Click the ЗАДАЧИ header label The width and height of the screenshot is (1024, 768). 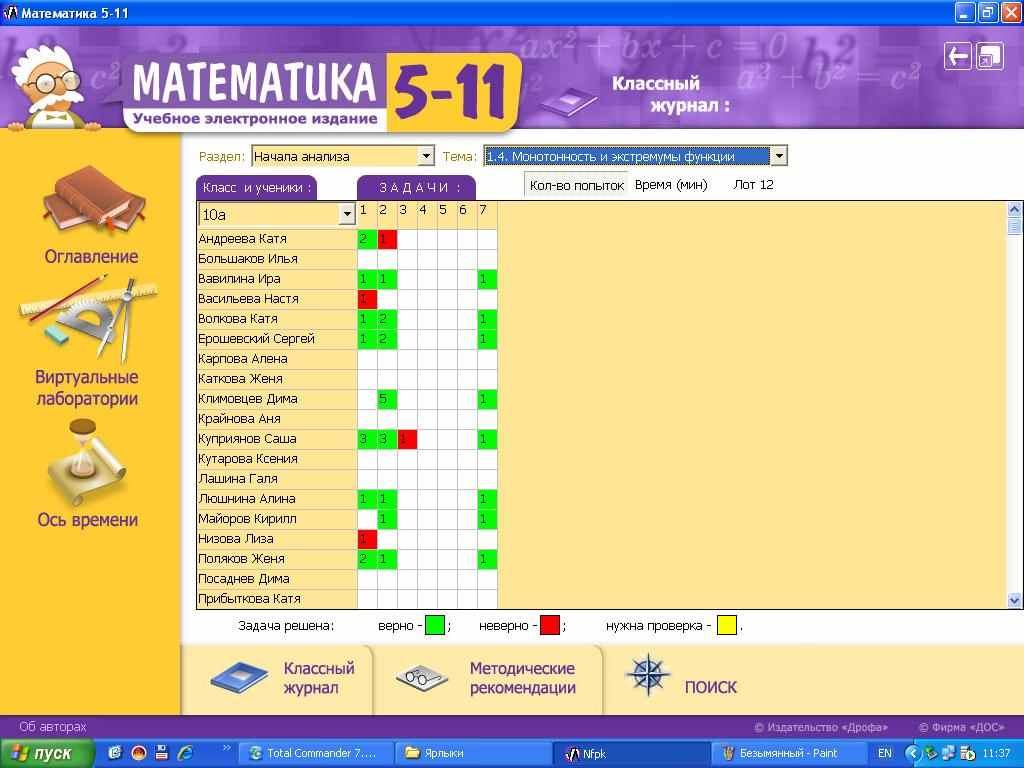(x=416, y=188)
